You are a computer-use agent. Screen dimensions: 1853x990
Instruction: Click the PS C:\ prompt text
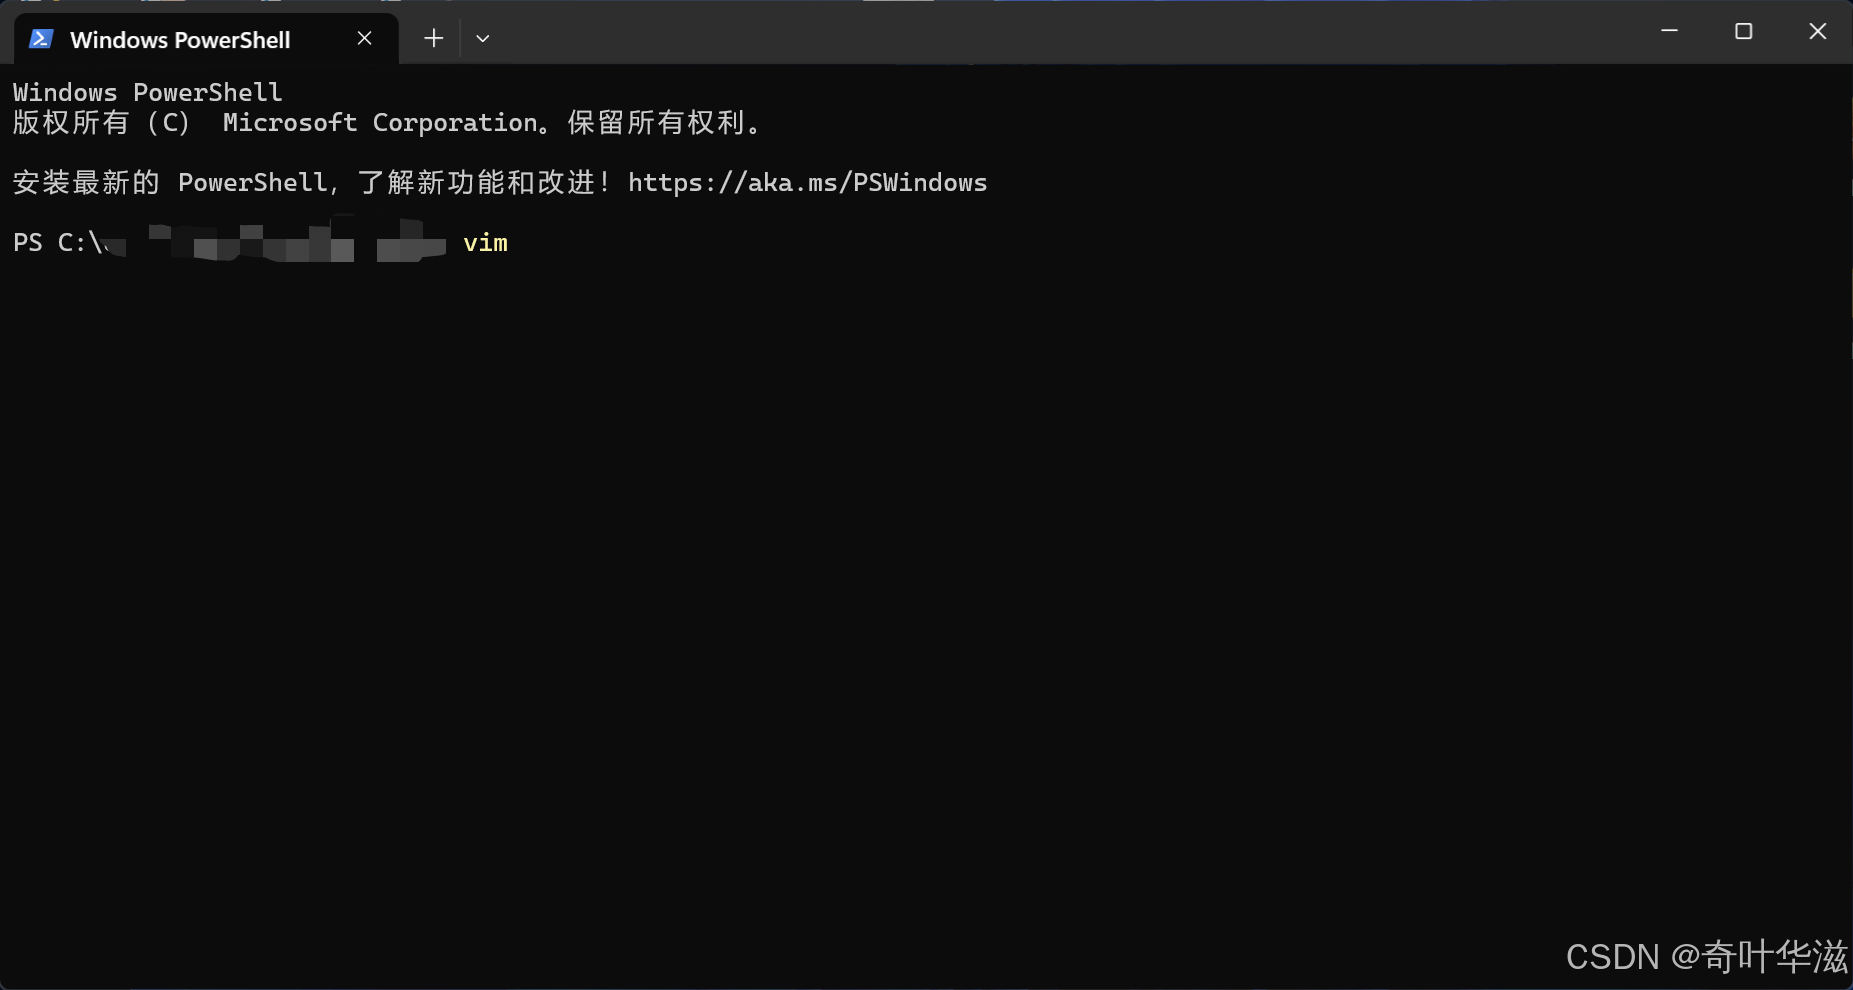(59, 243)
